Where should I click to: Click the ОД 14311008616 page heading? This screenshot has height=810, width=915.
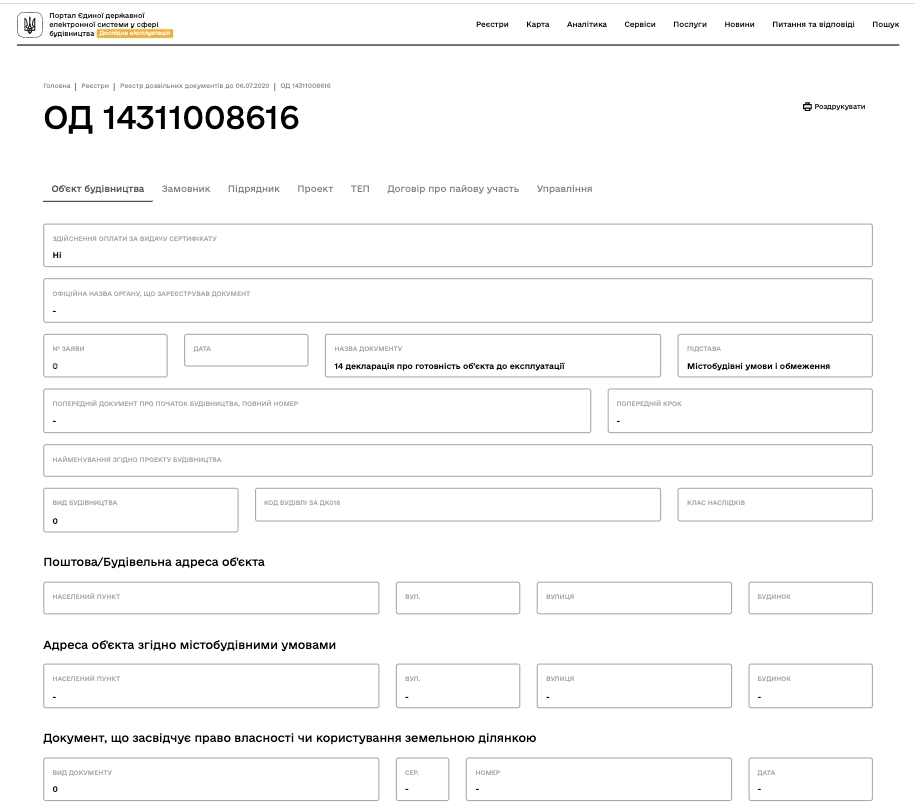click(171, 118)
